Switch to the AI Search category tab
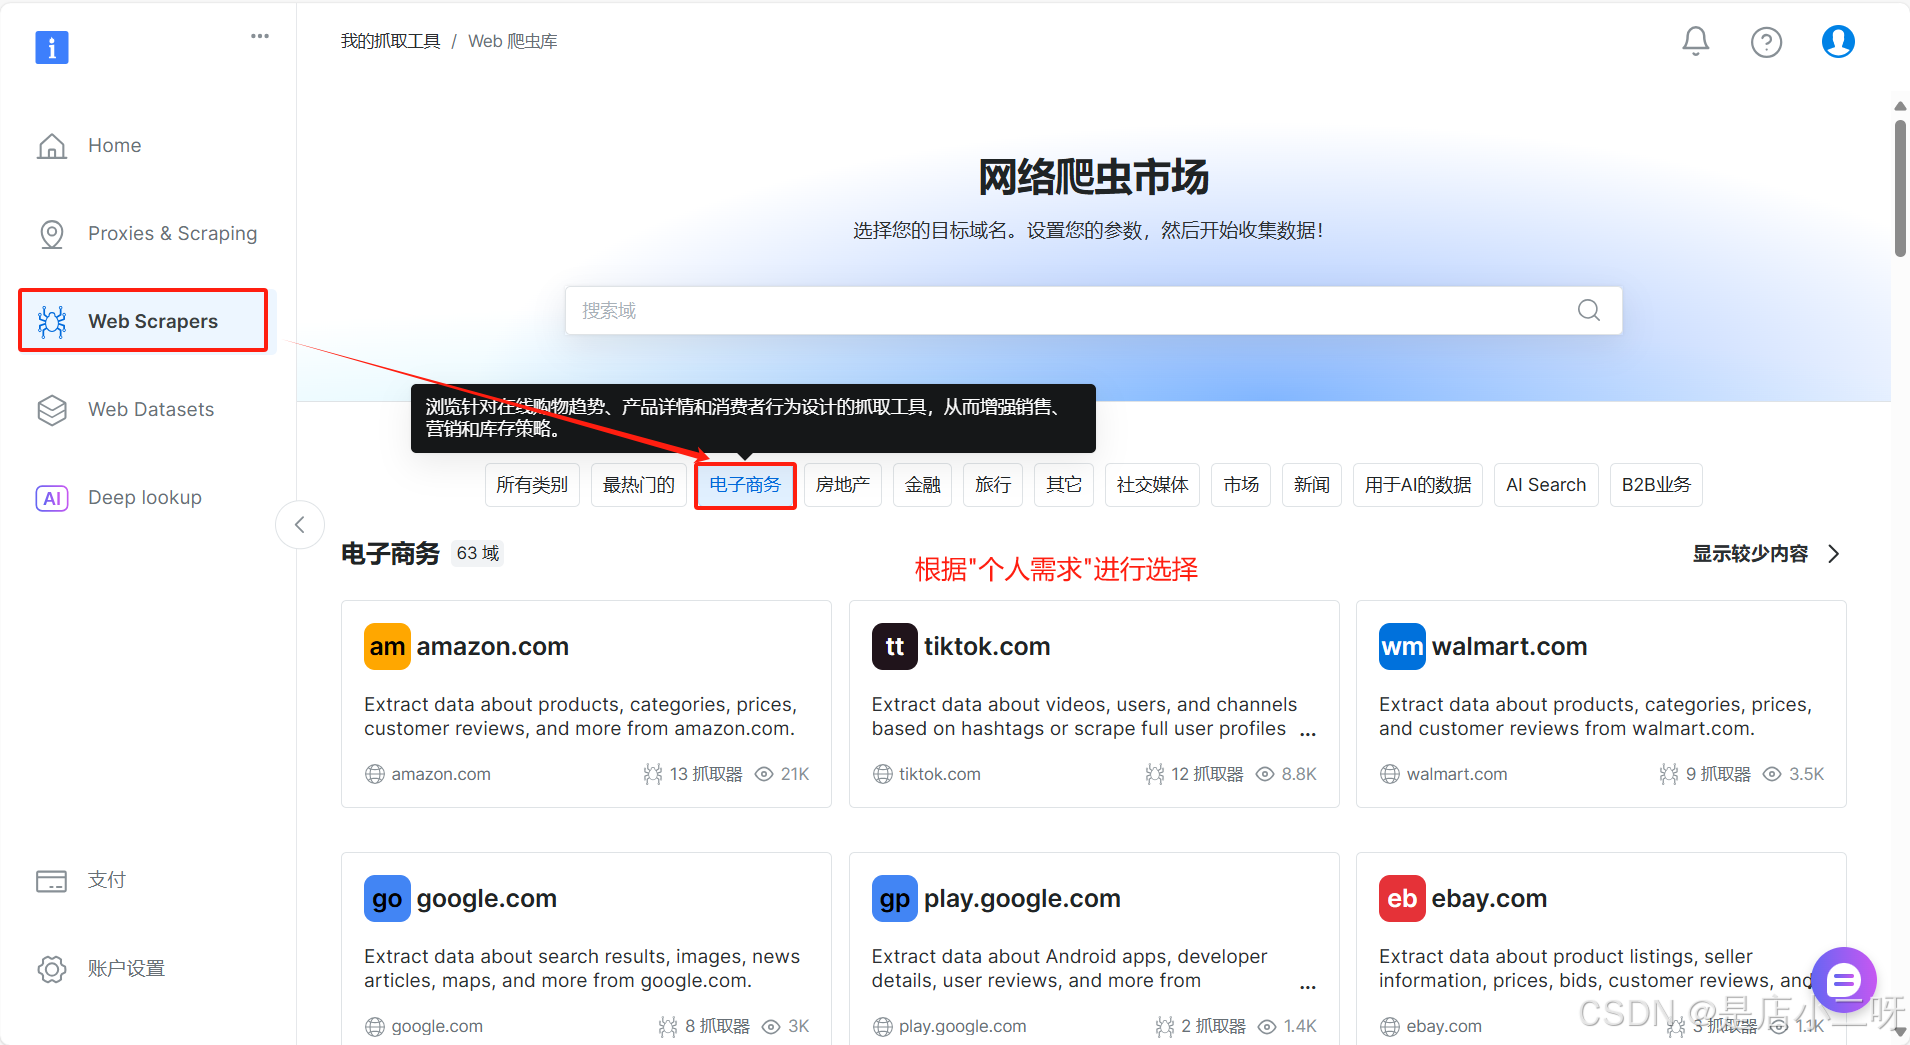The width and height of the screenshot is (1910, 1045). pyautogui.click(x=1545, y=485)
